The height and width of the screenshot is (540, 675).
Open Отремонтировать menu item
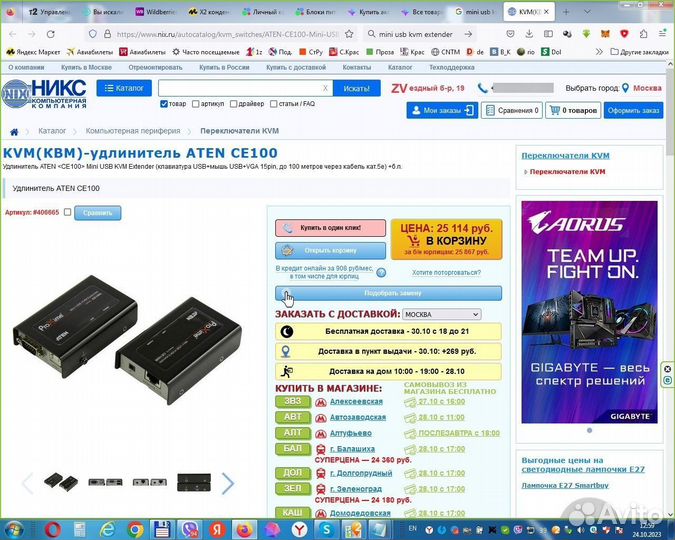(x=155, y=68)
